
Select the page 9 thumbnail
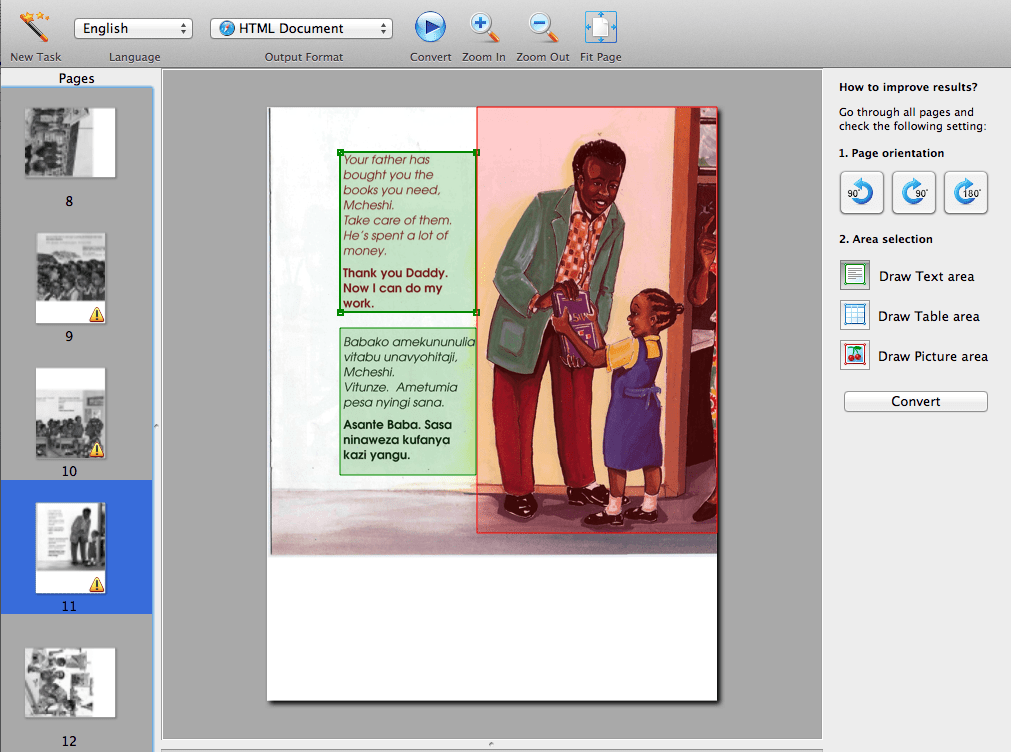70,278
